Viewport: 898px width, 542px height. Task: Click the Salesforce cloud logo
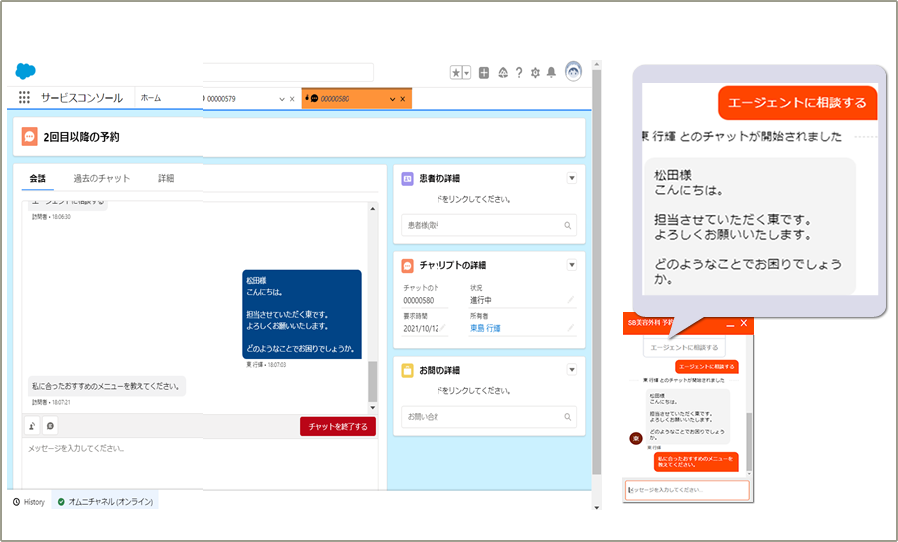26,71
